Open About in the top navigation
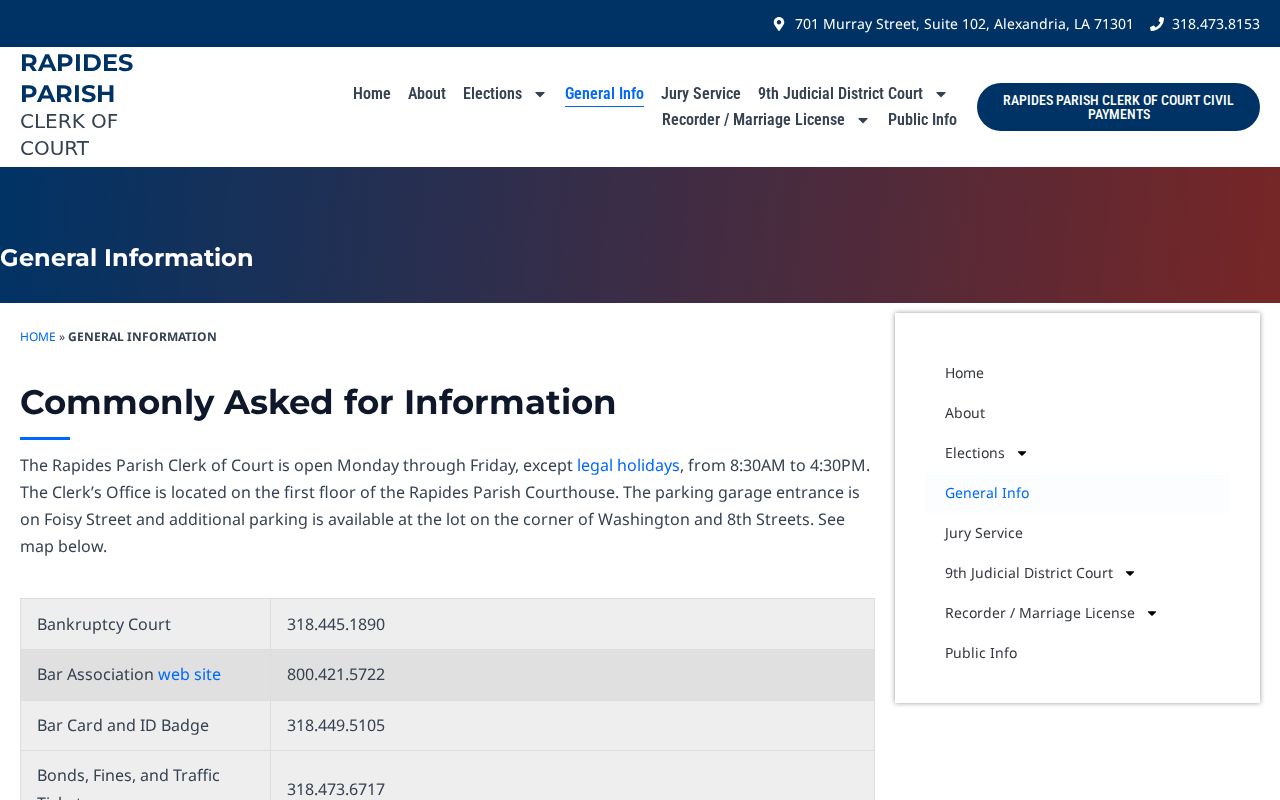The width and height of the screenshot is (1280, 800). pyautogui.click(x=427, y=93)
